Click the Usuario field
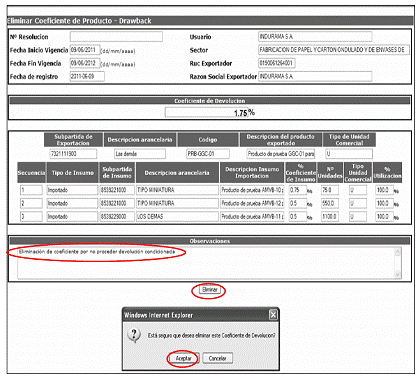Image resolution: width=420 pixels, height=379 pixels. [x=315, y=37]
